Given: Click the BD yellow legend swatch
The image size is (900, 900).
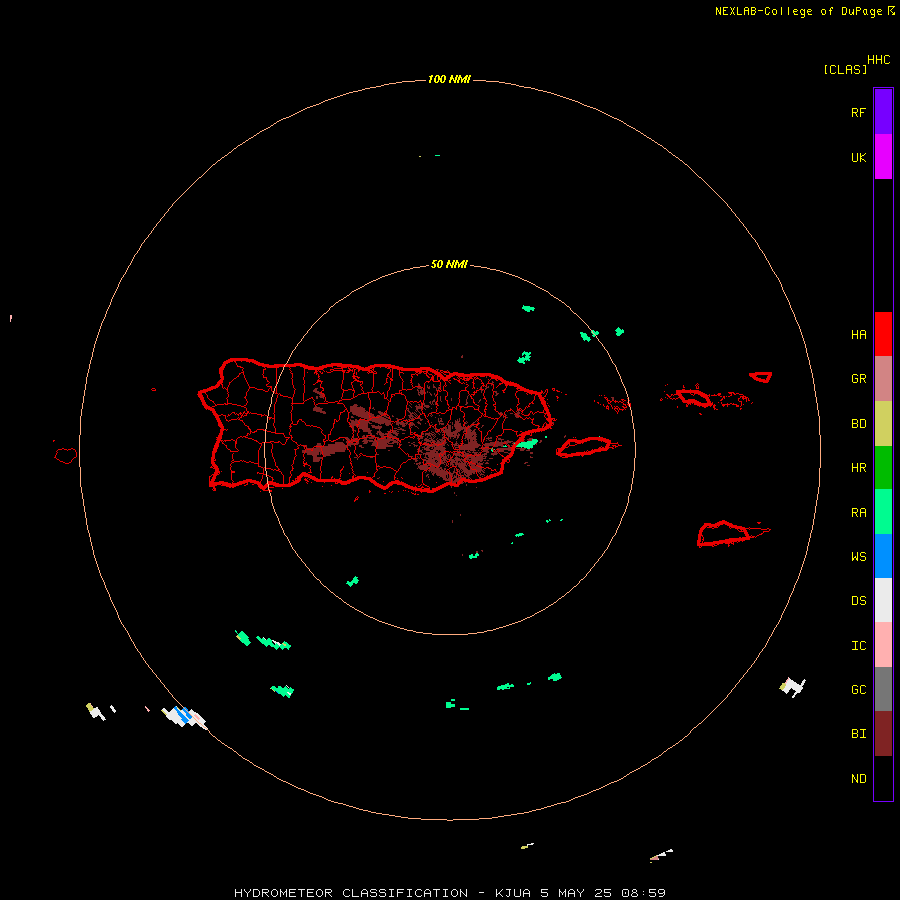Looking at the screenshot, I should [883, 424].
